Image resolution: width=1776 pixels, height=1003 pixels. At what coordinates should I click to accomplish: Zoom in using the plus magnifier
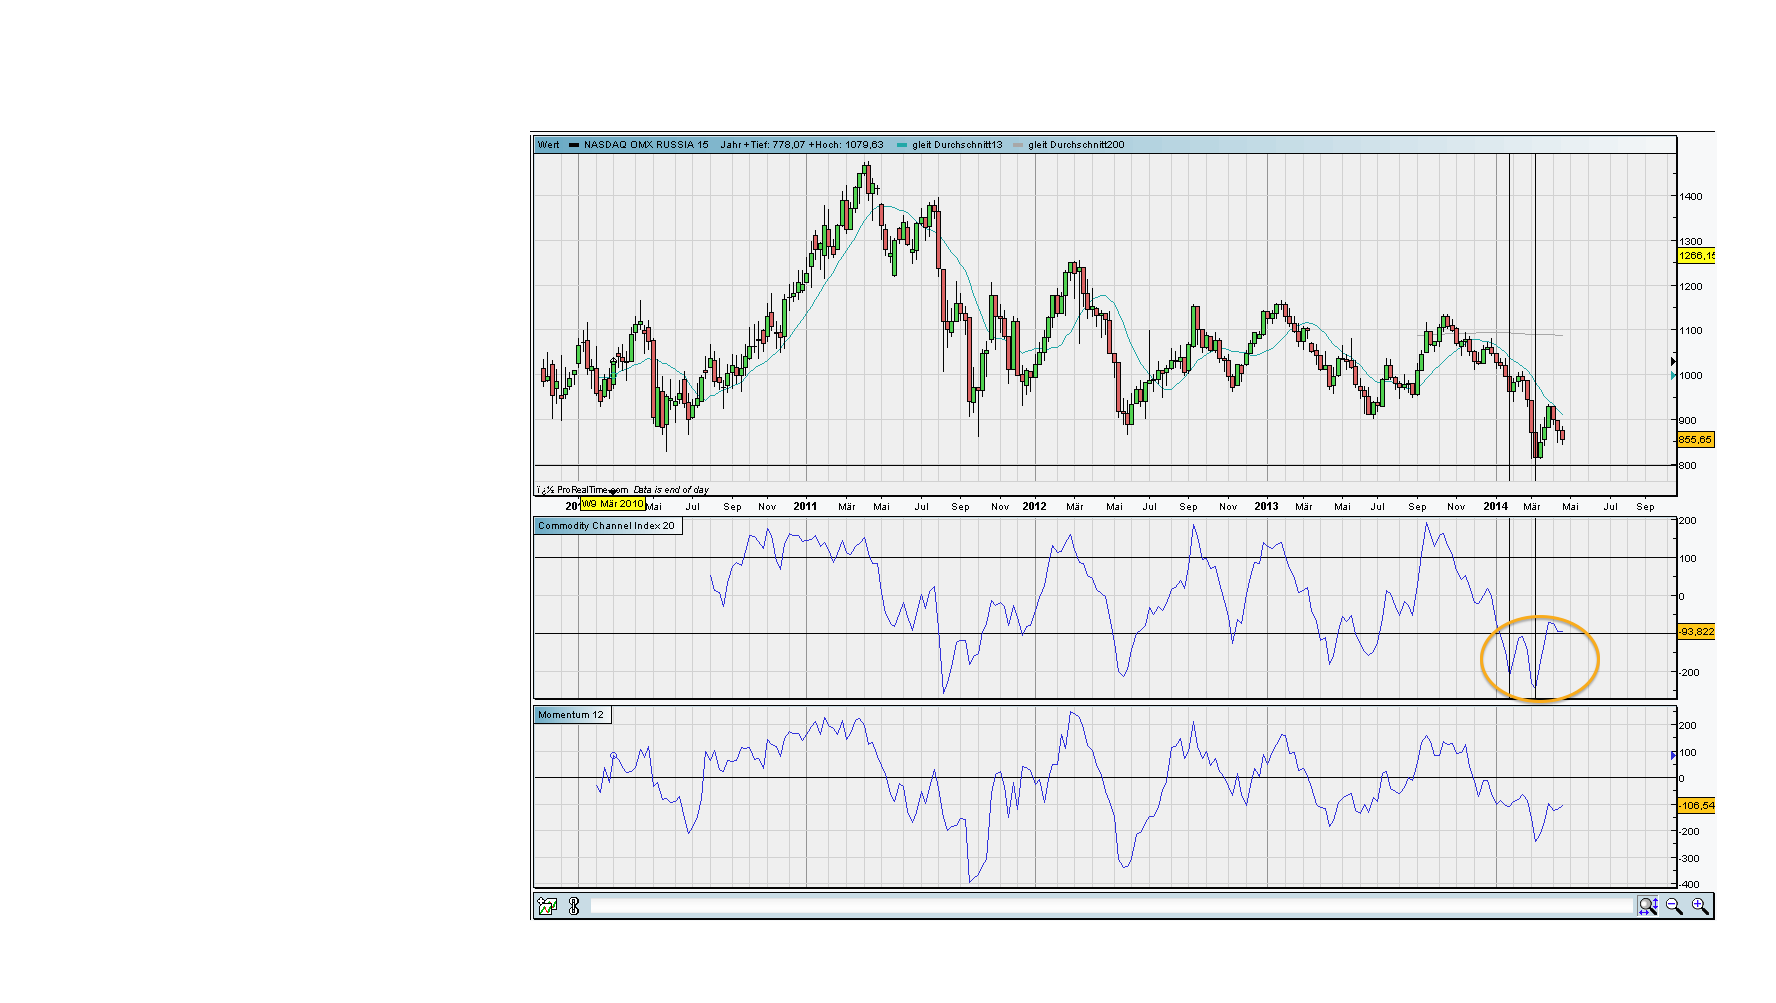coord(1700,906)
